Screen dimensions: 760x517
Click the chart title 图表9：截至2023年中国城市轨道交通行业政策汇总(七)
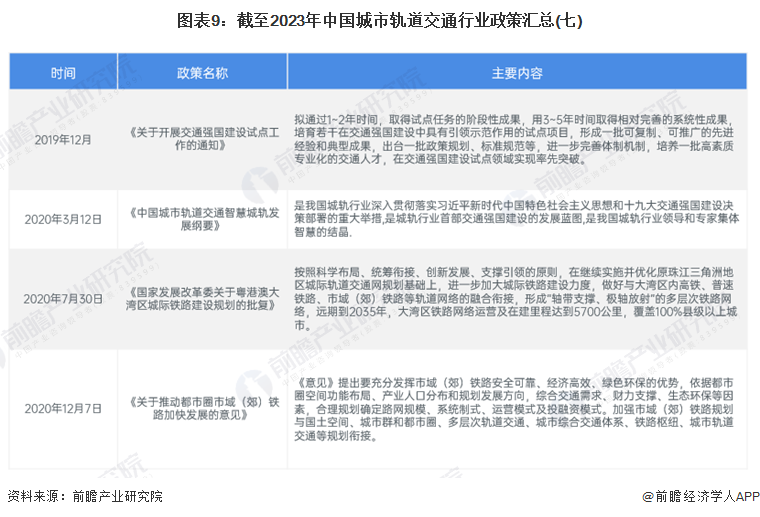point(380,20)
